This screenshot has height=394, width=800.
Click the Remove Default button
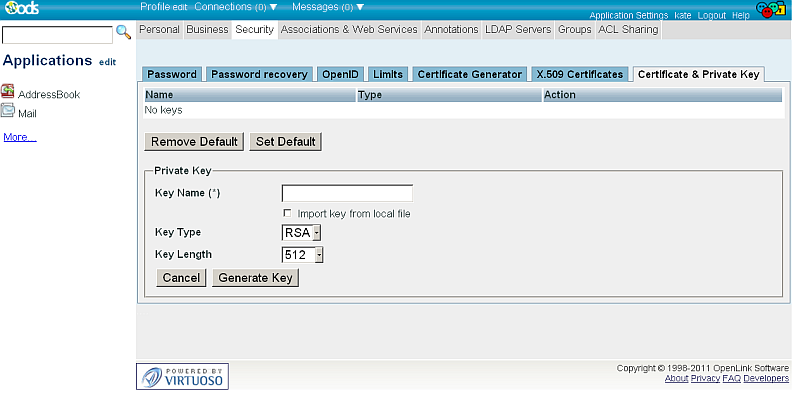(194, 142)
